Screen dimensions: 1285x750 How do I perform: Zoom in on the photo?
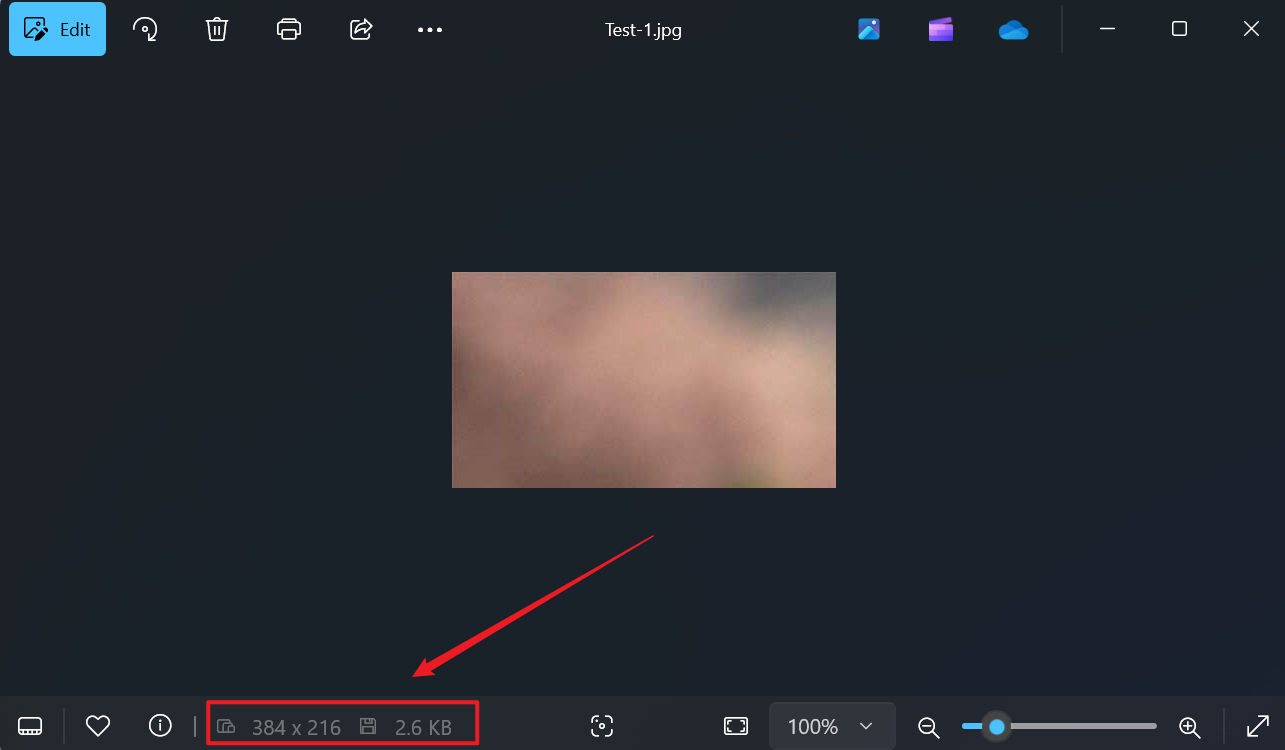click(1190, 727)
